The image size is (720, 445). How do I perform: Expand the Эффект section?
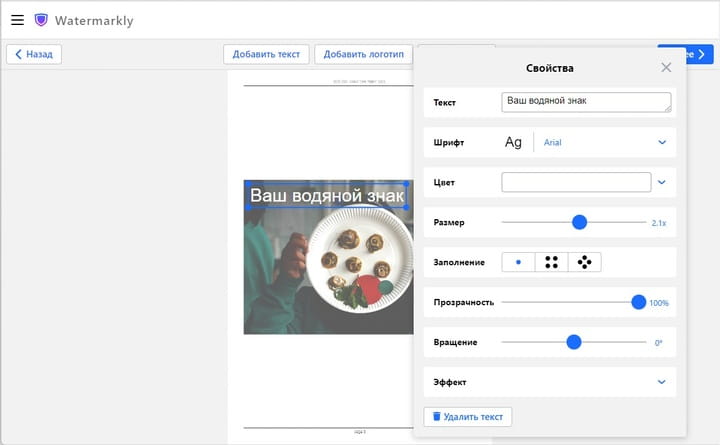coord(550,382)
